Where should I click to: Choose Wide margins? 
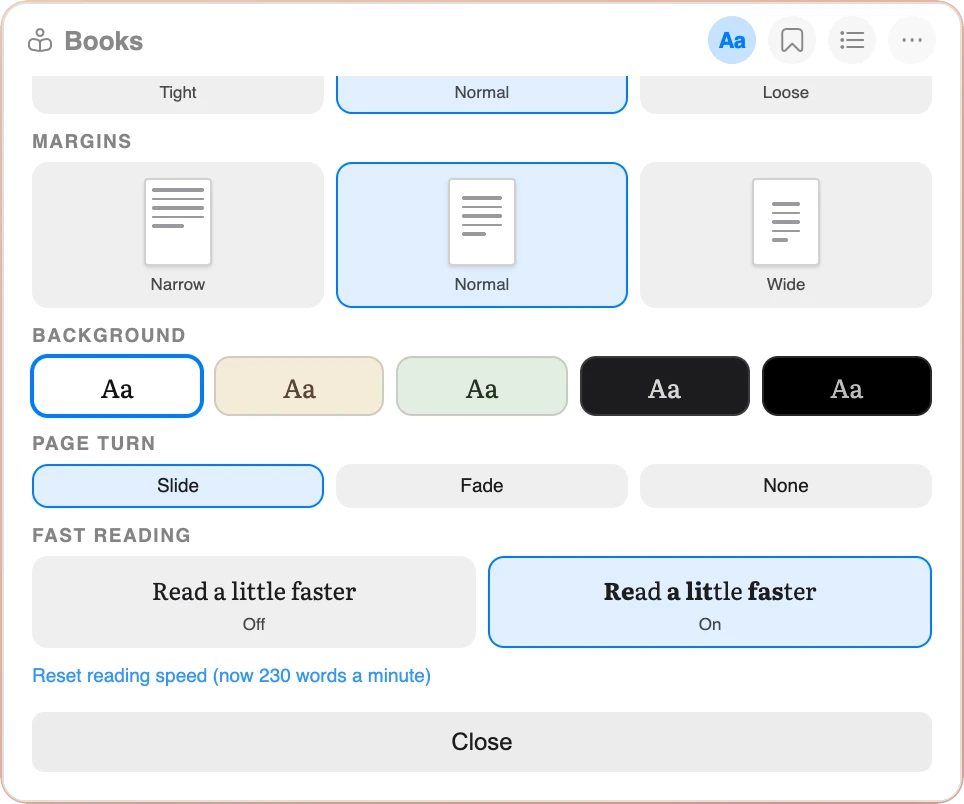coord(786,235)
